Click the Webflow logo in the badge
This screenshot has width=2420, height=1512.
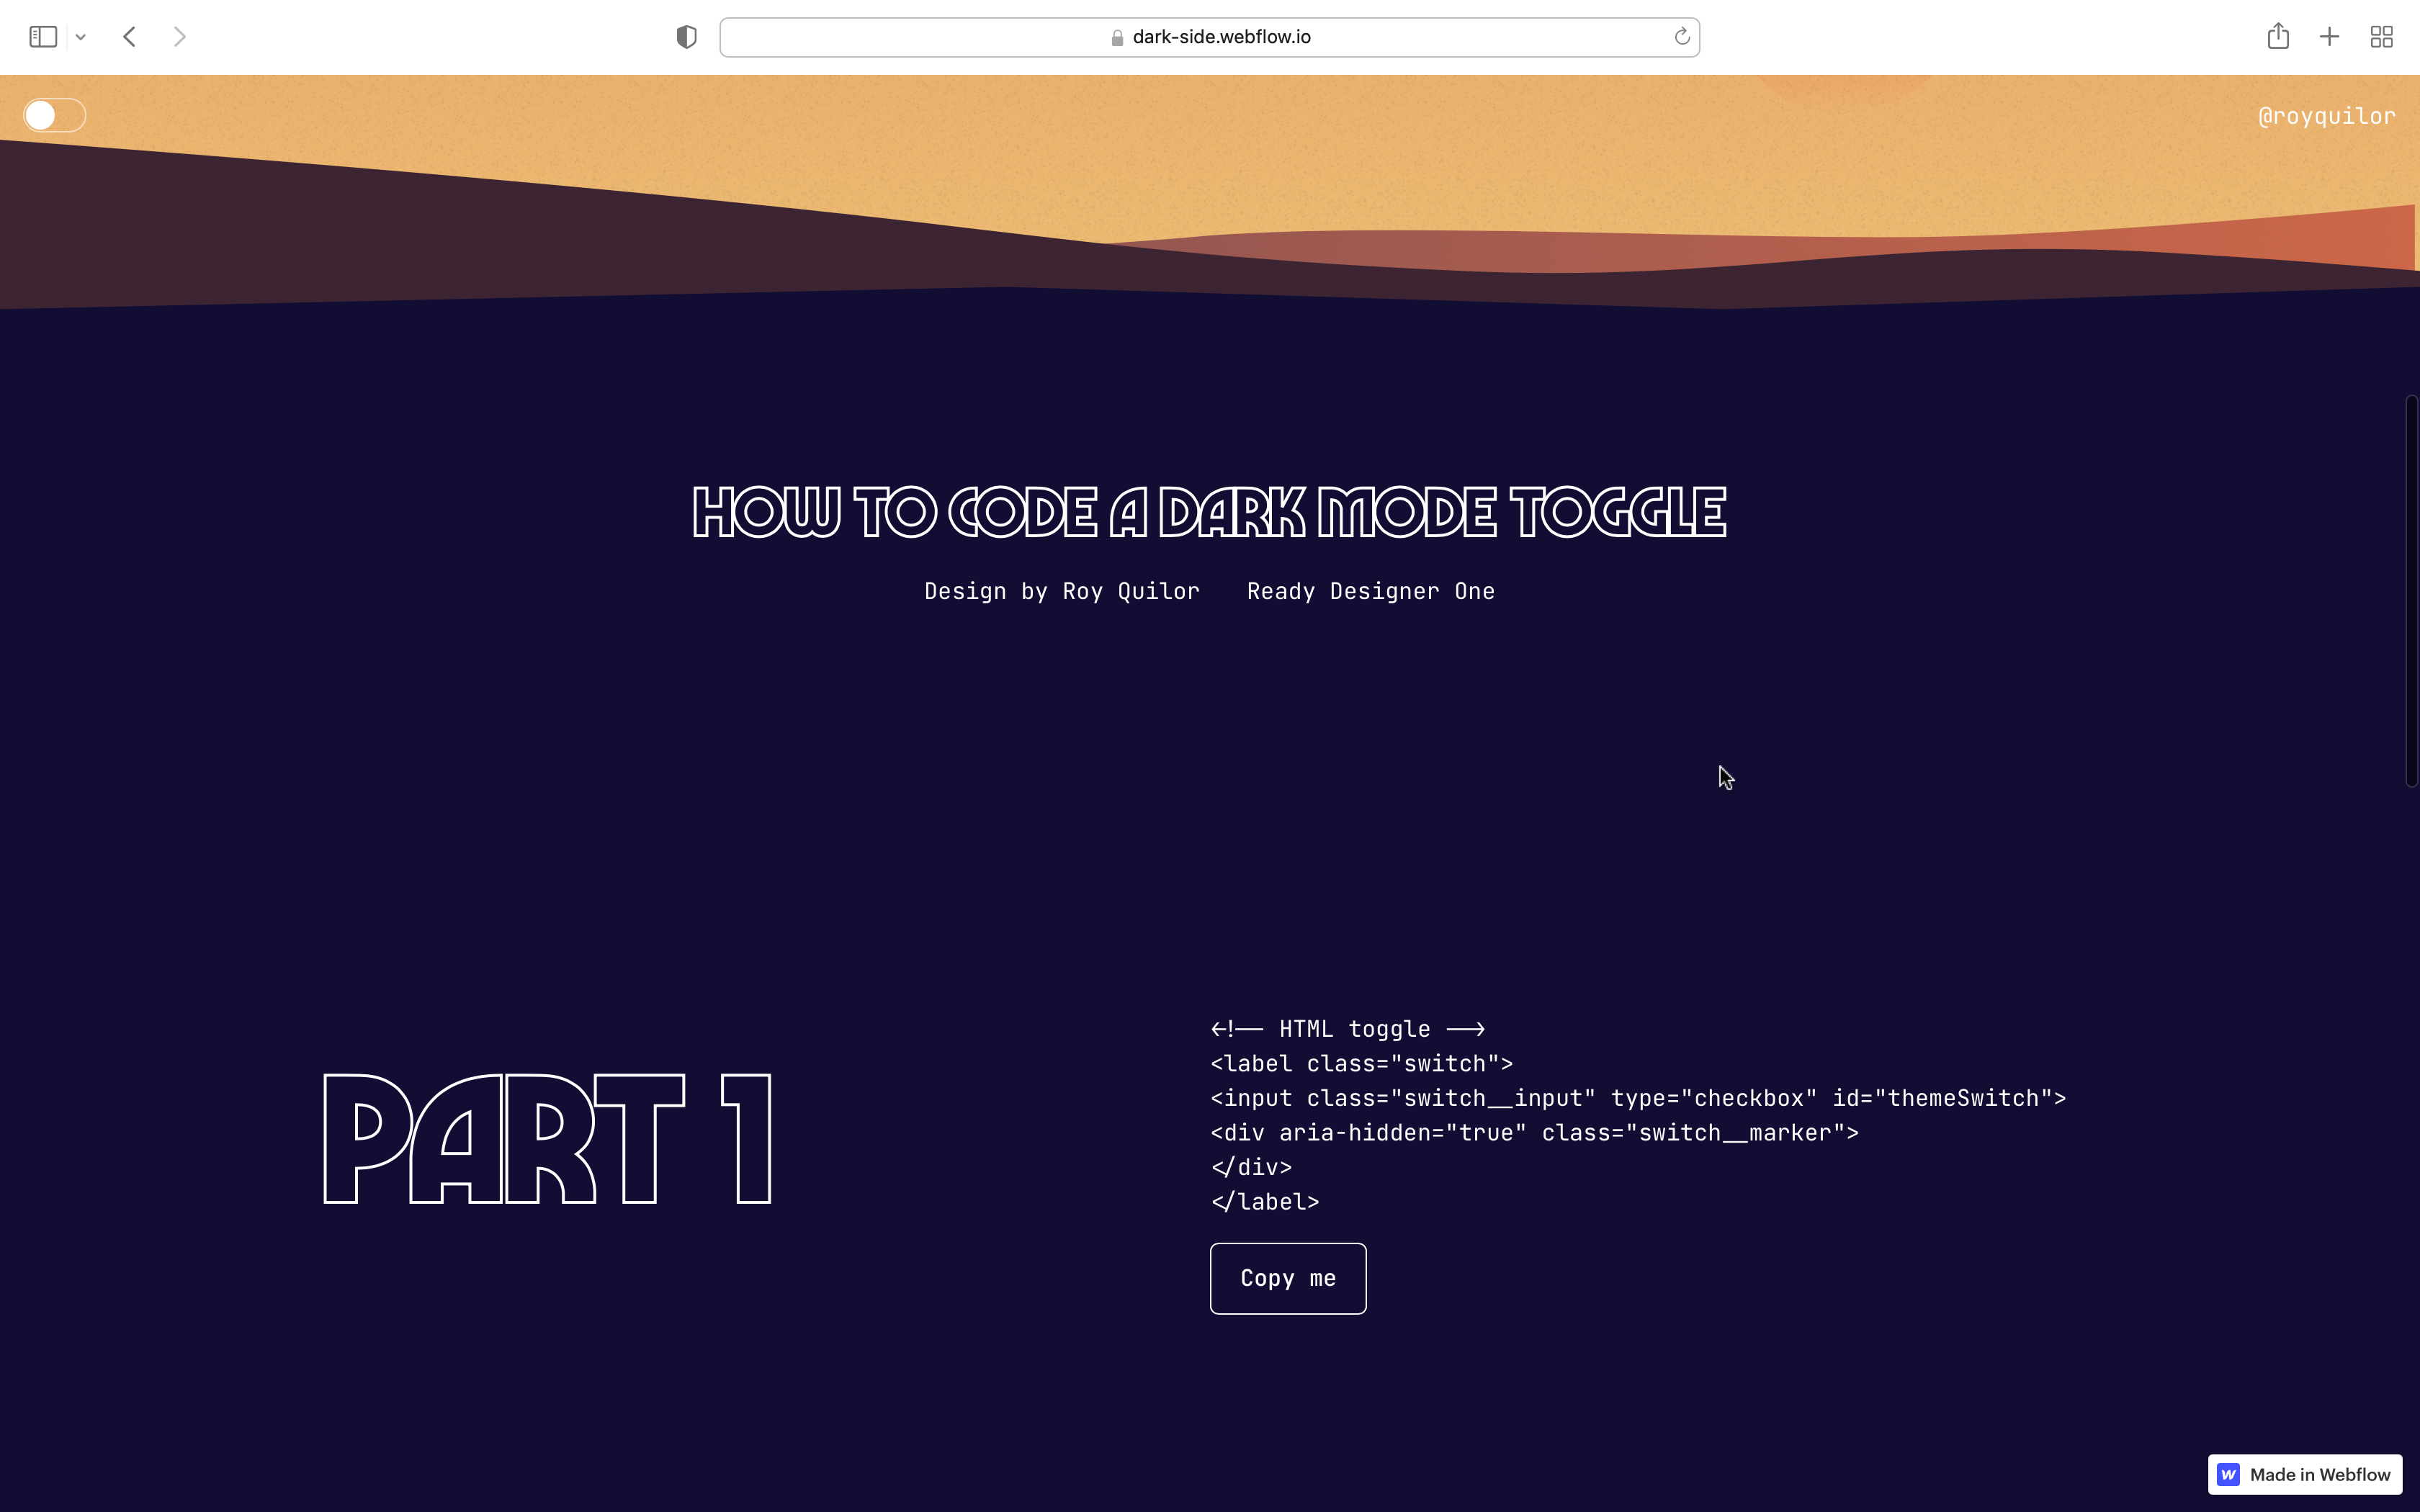tap(2228, 1474)
